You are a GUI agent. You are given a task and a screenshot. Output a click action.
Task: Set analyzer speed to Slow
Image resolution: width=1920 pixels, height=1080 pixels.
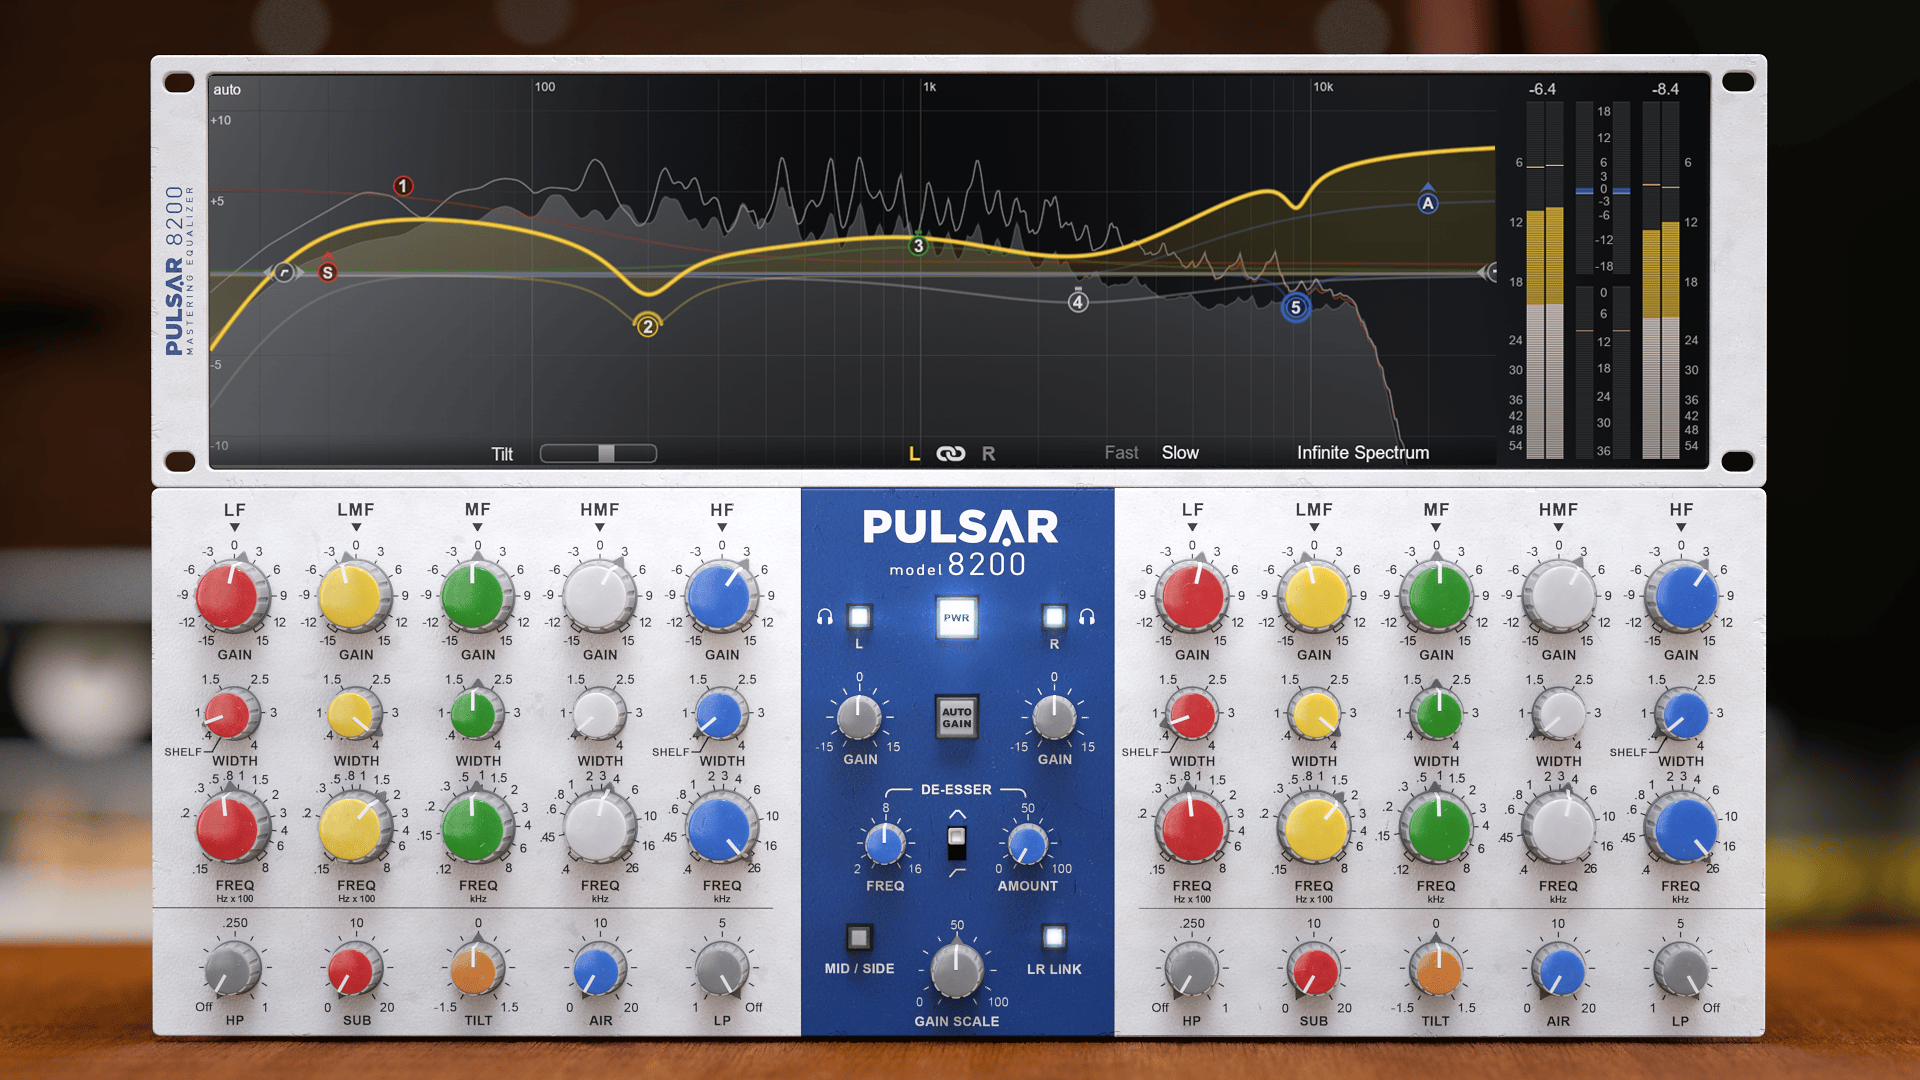coord(1180,453)
